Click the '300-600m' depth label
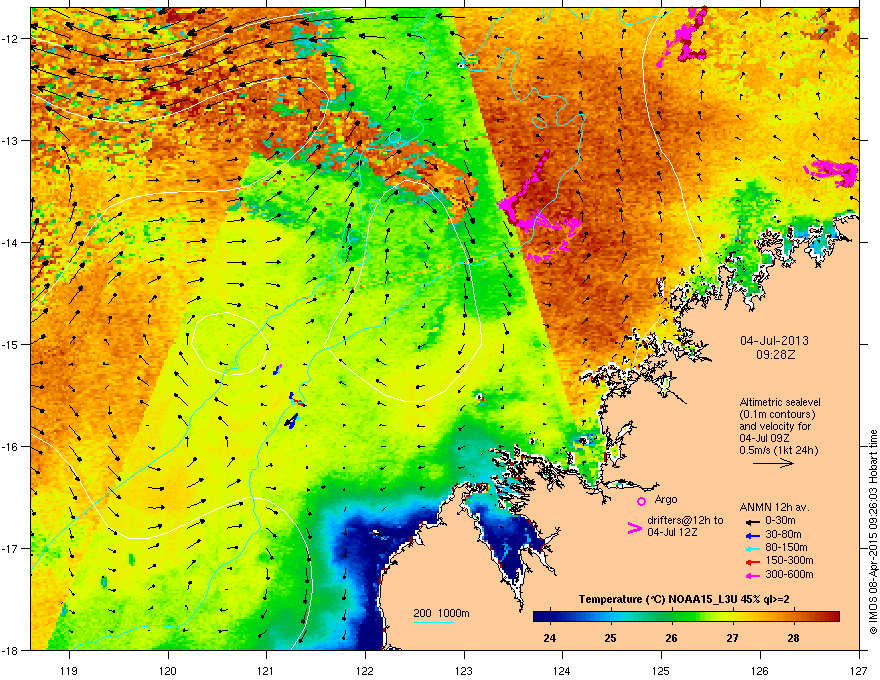This screenshot has height=680, width=880. pos(789,575)
